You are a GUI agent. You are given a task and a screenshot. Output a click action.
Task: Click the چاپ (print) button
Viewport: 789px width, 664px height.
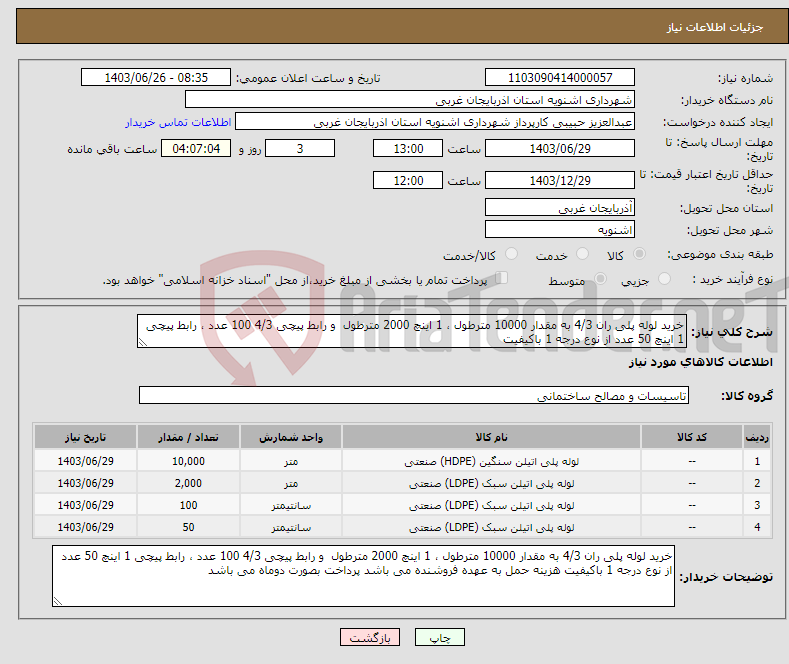(439, 637)
